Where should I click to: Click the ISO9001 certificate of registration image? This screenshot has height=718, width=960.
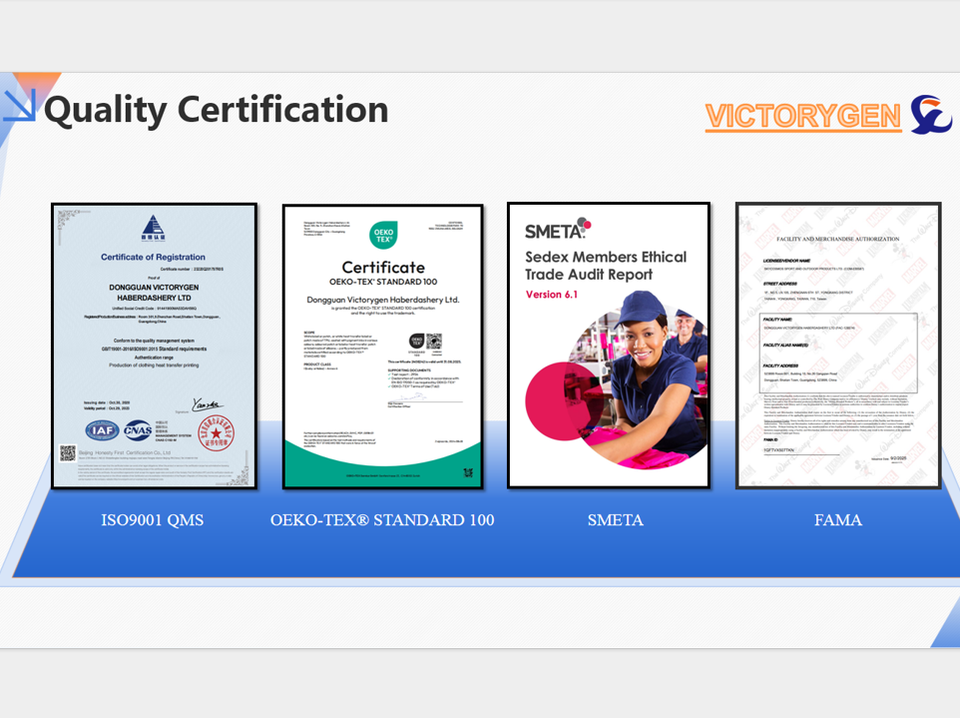point(154,346)
